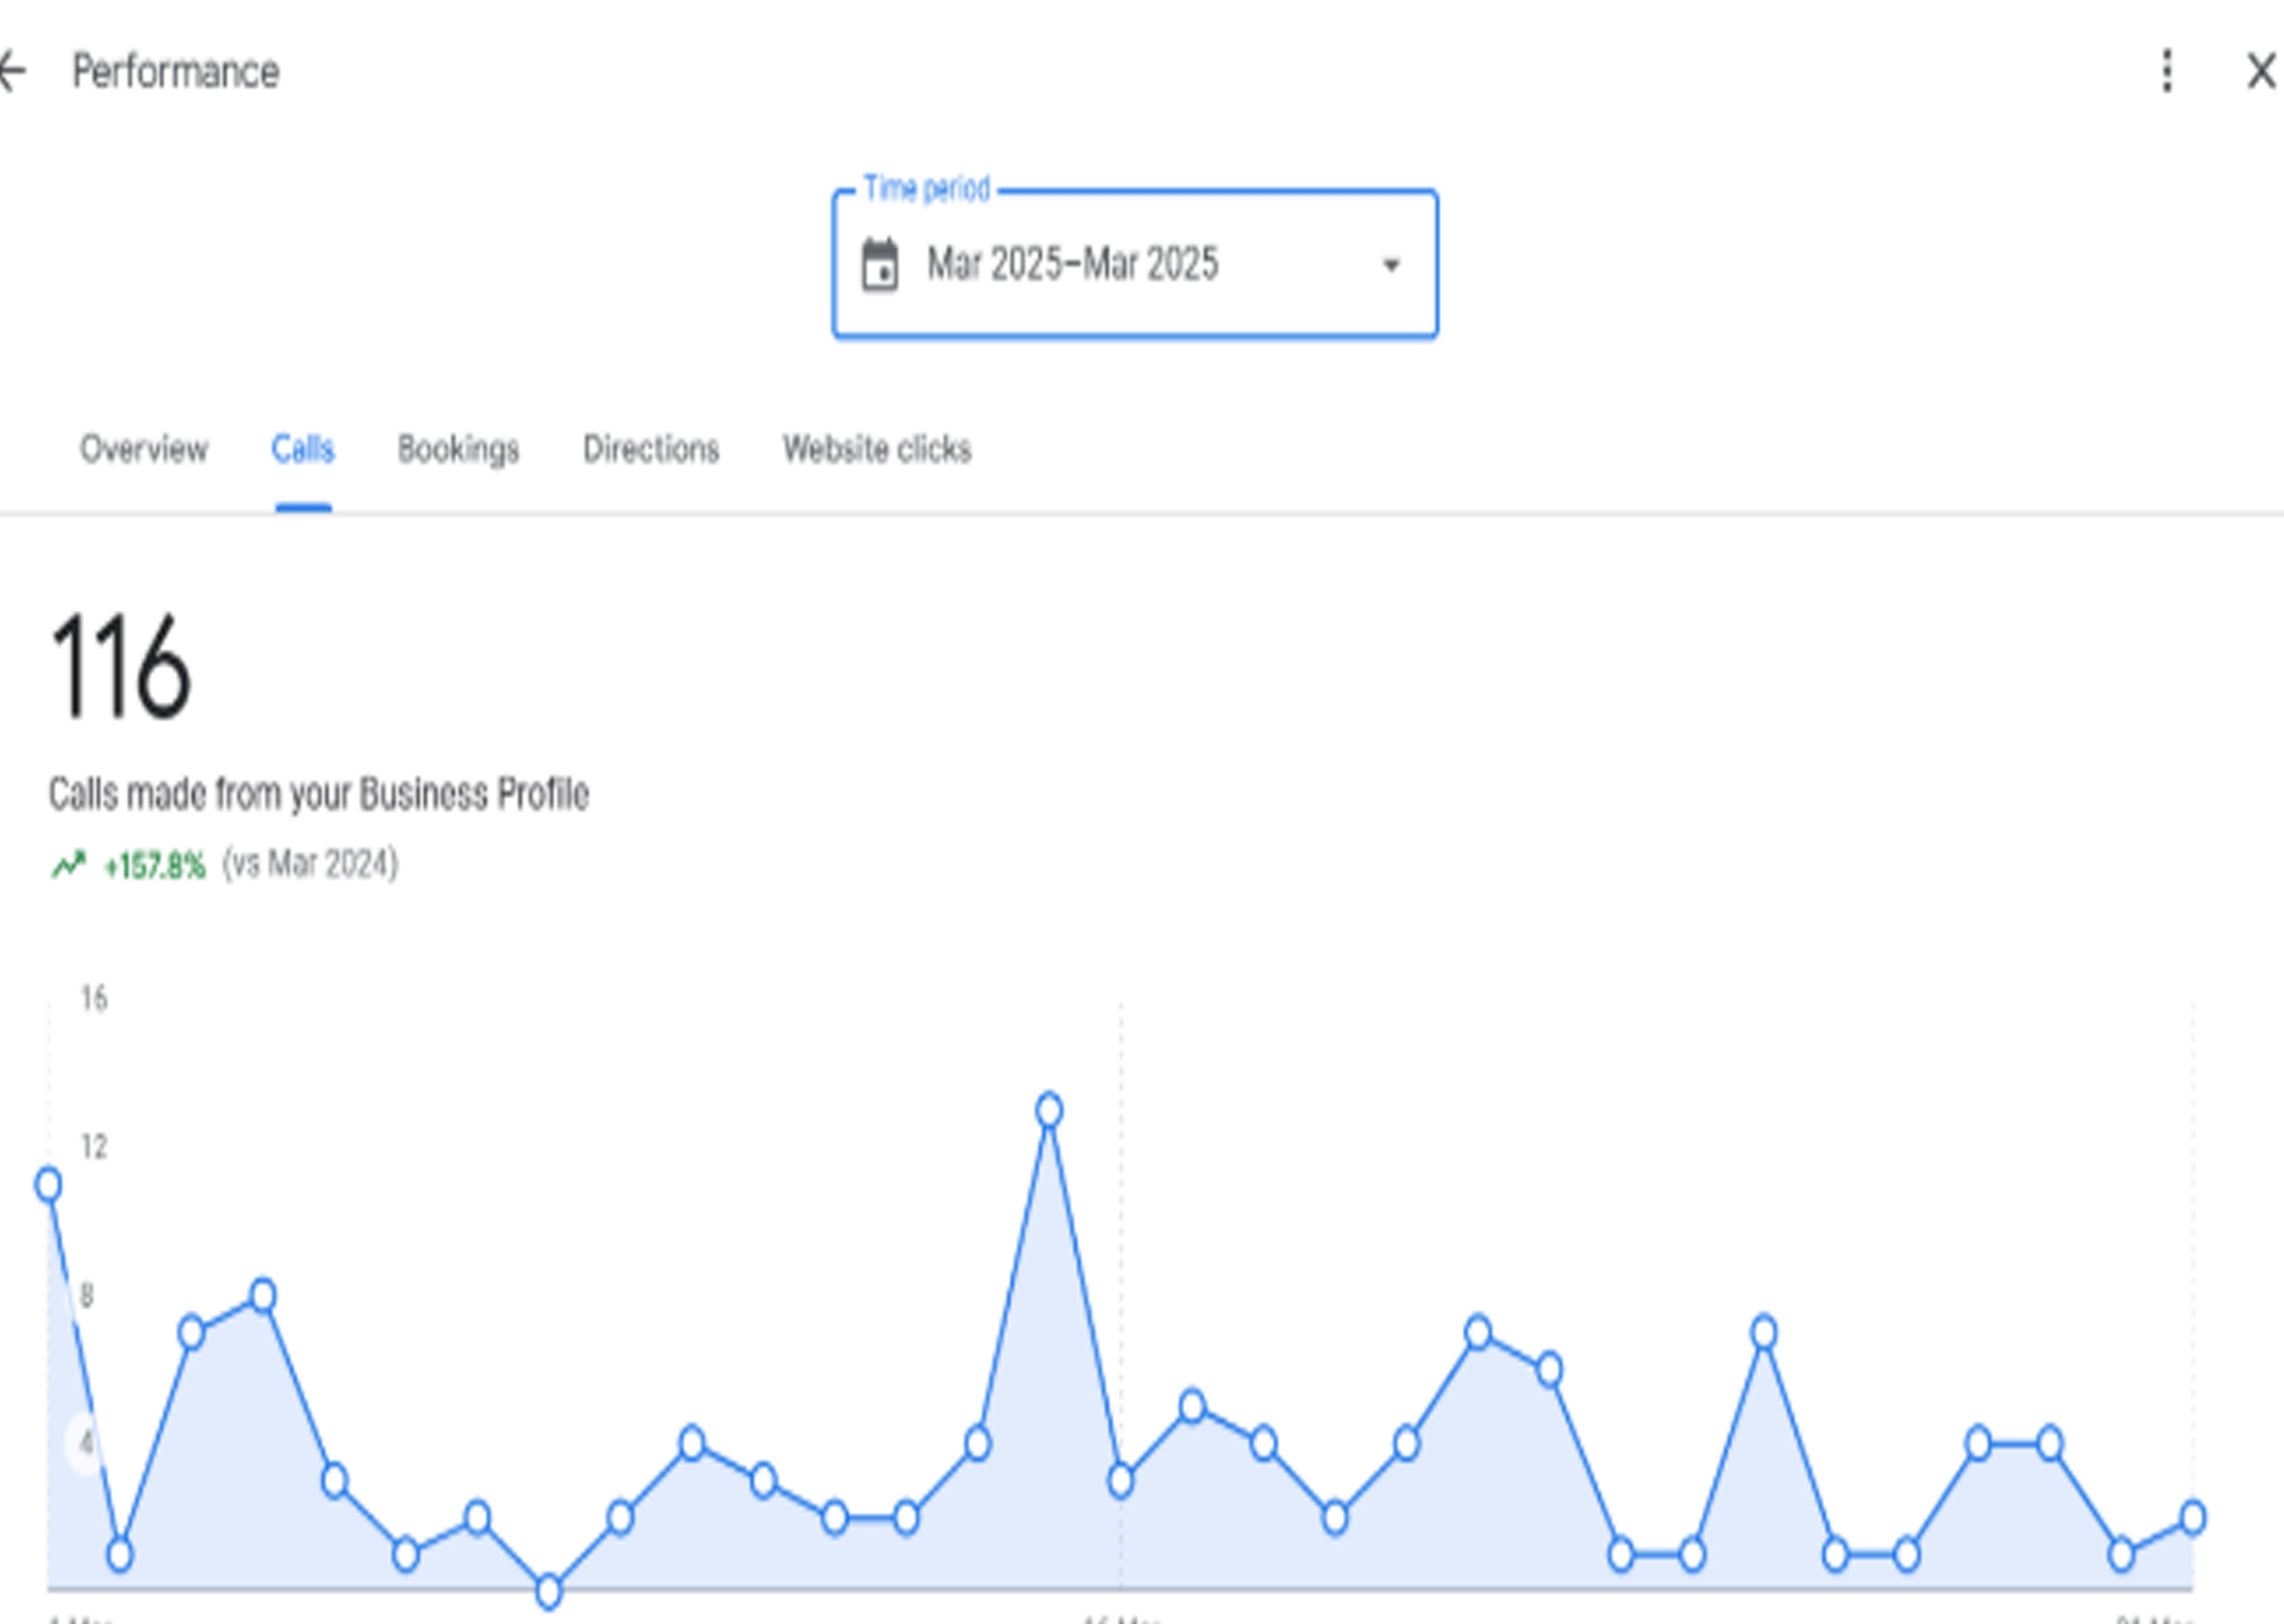
Task: Click the highest peak data point on chart
Action: coord(1049,1110)
